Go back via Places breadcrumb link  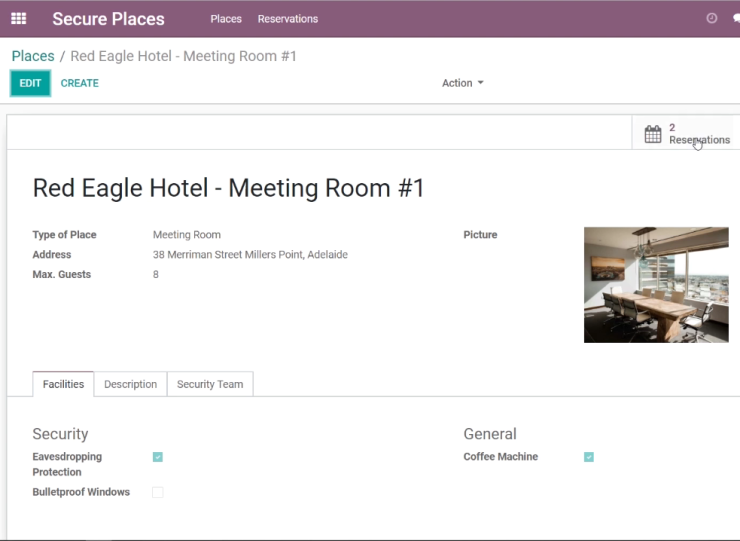coord(33,56)
